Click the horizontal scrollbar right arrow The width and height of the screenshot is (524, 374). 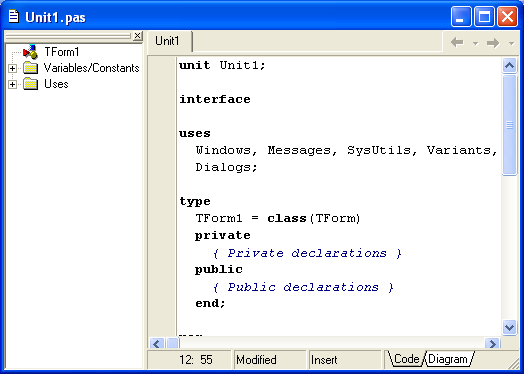(x=492, y=343)
